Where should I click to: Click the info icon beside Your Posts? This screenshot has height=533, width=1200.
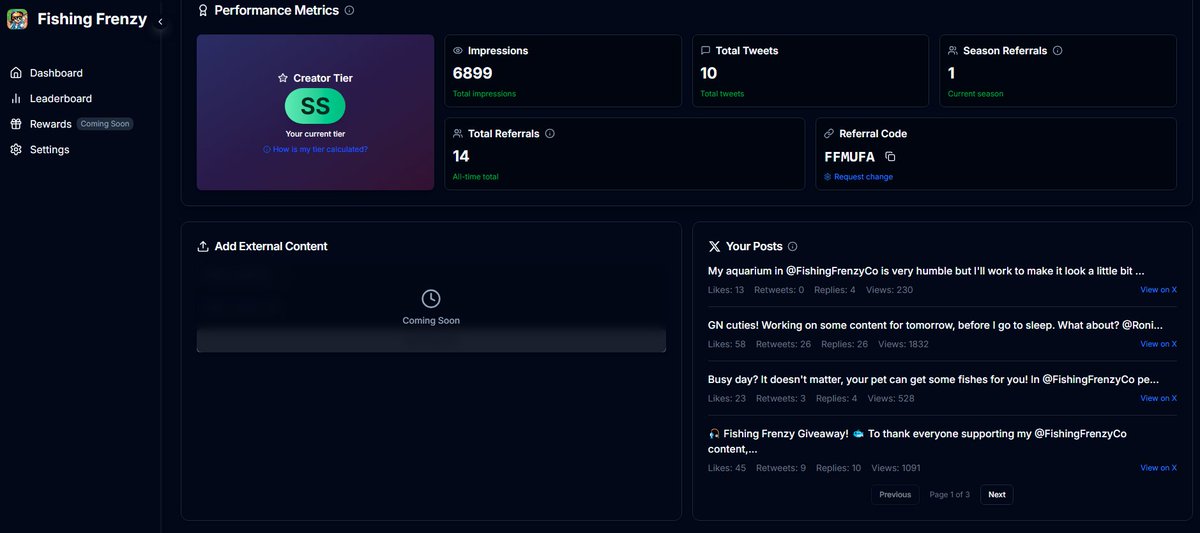[x=793, y=246]
